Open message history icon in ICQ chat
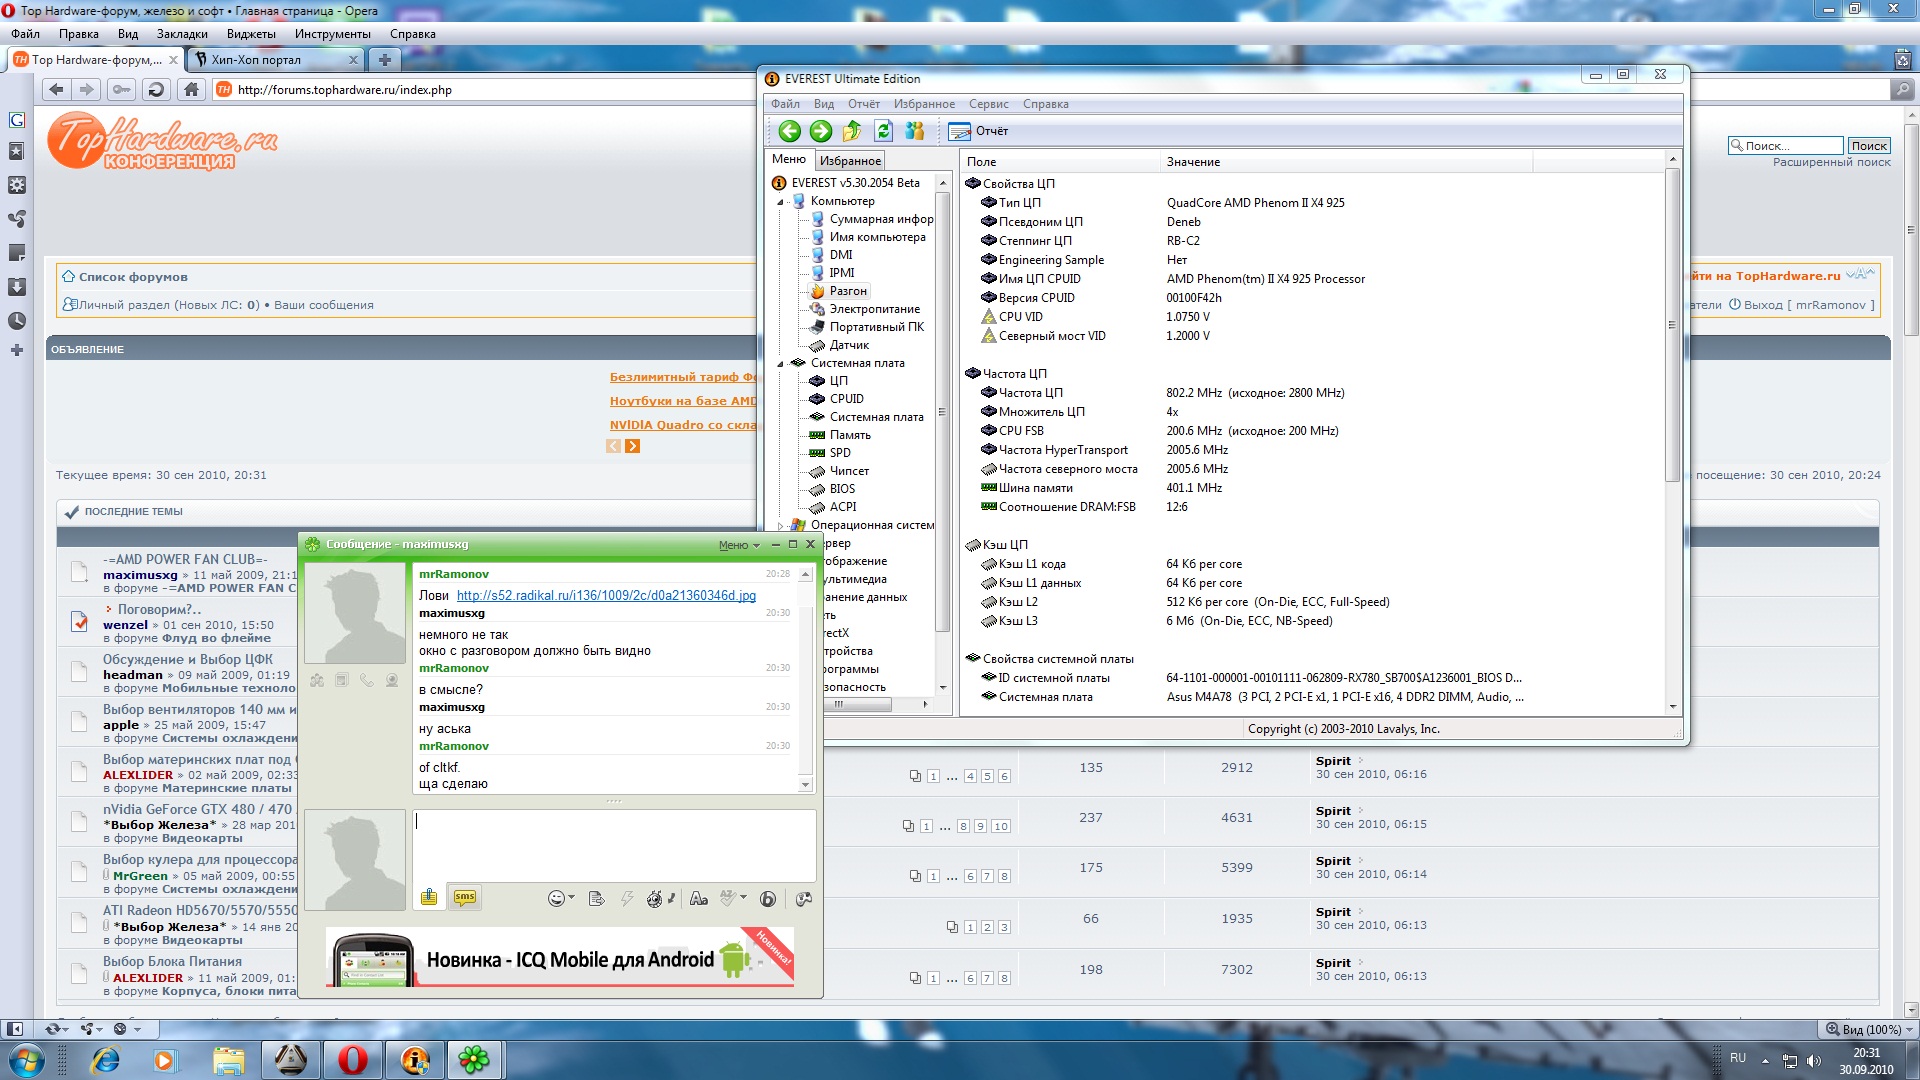The width and height of the screenshot is (1920, 1080). (597, 899)
